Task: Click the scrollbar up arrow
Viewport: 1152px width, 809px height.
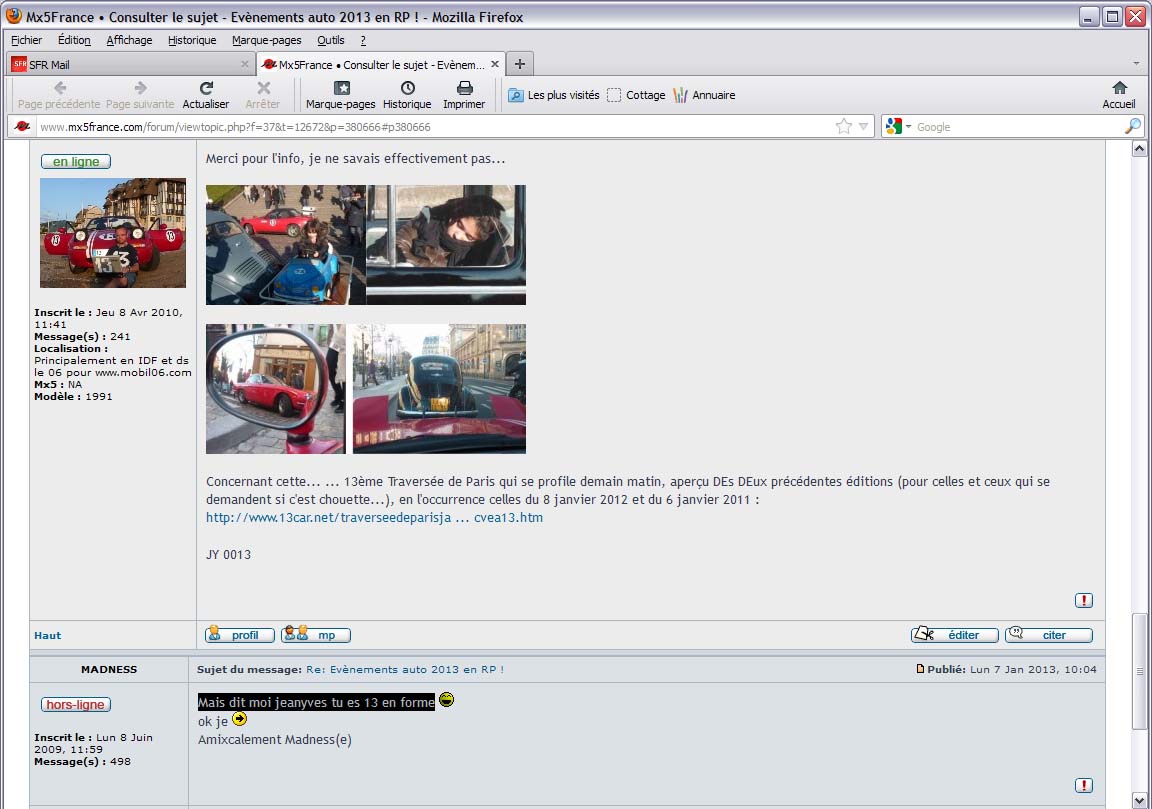Action: click(x=1140, y=148)
